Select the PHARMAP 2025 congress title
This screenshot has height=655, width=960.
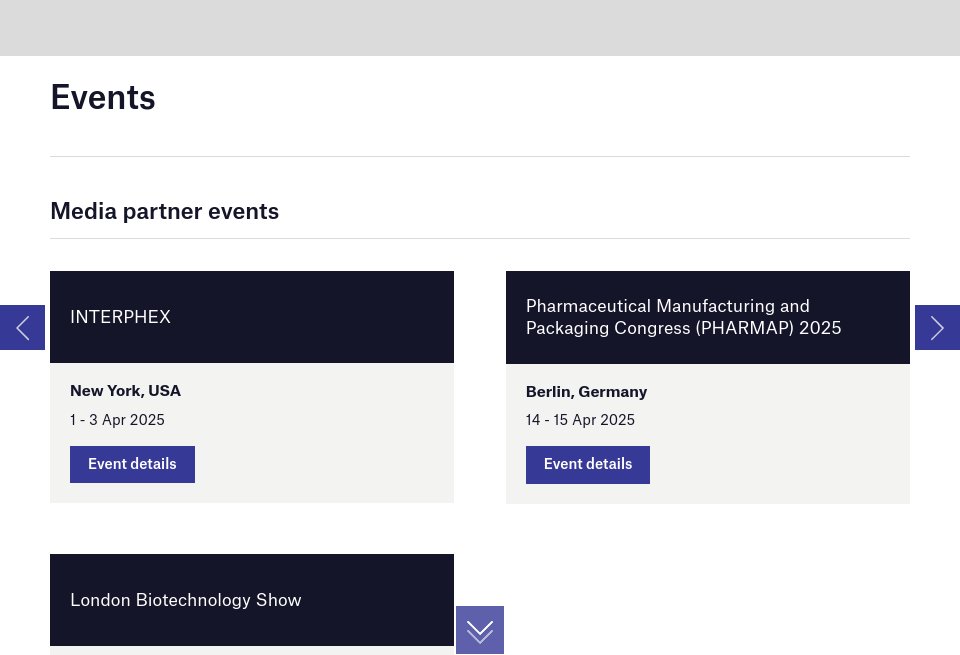683,317
